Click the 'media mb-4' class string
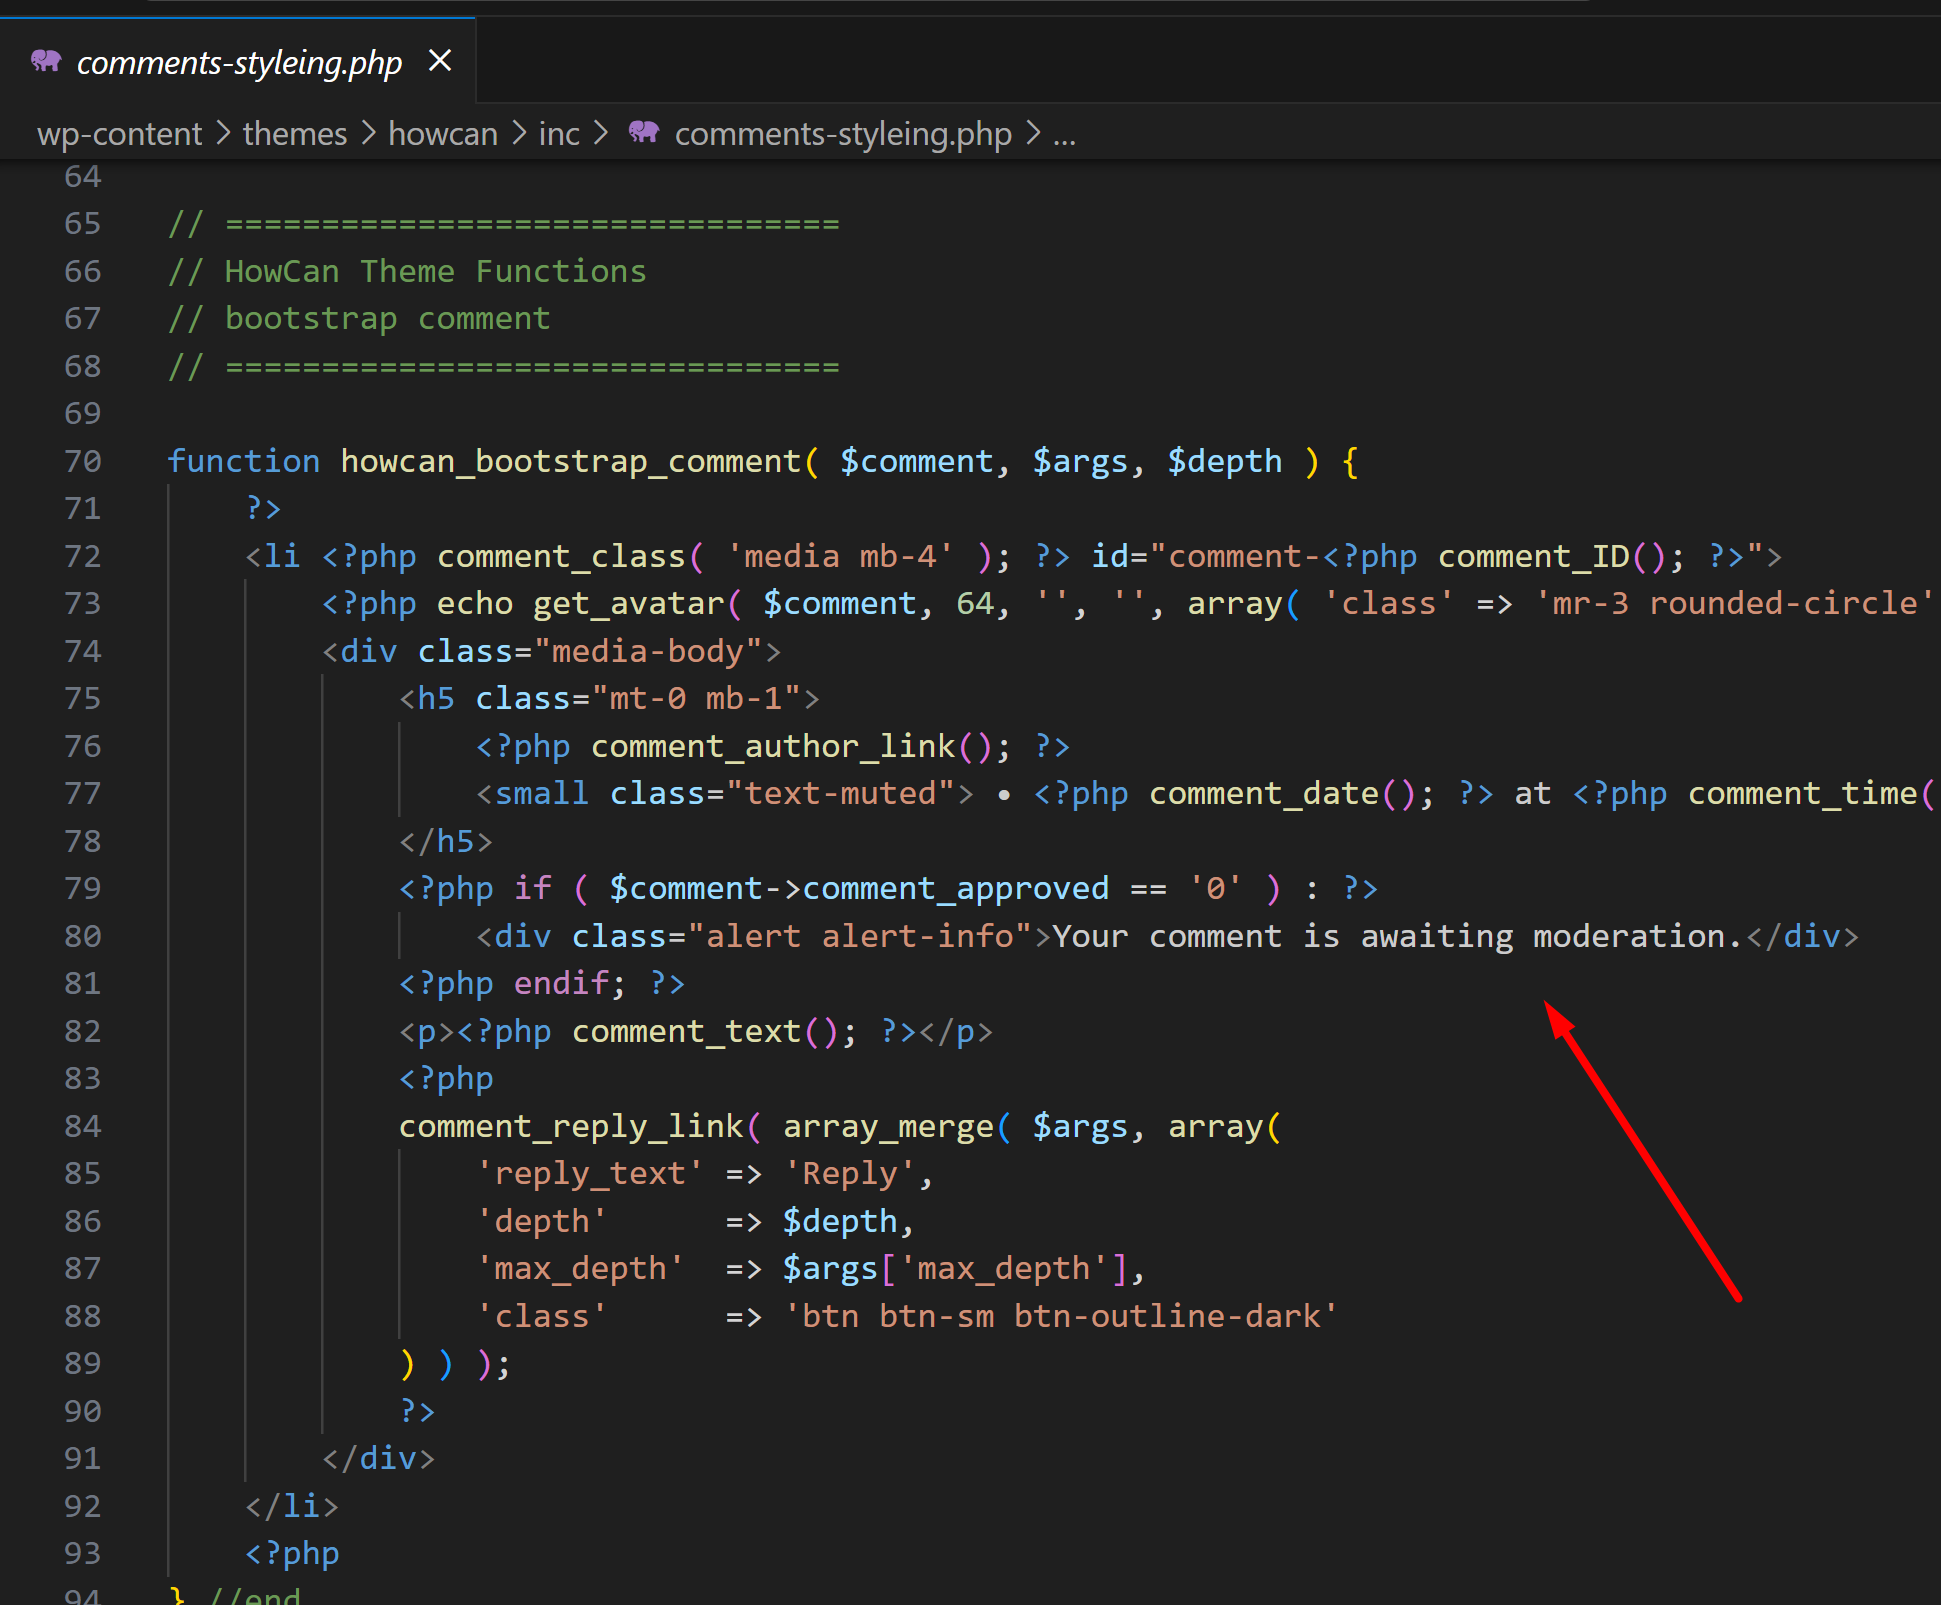Image resolution: width=1941 pixels, height=1605 pixels. (839, 556)
